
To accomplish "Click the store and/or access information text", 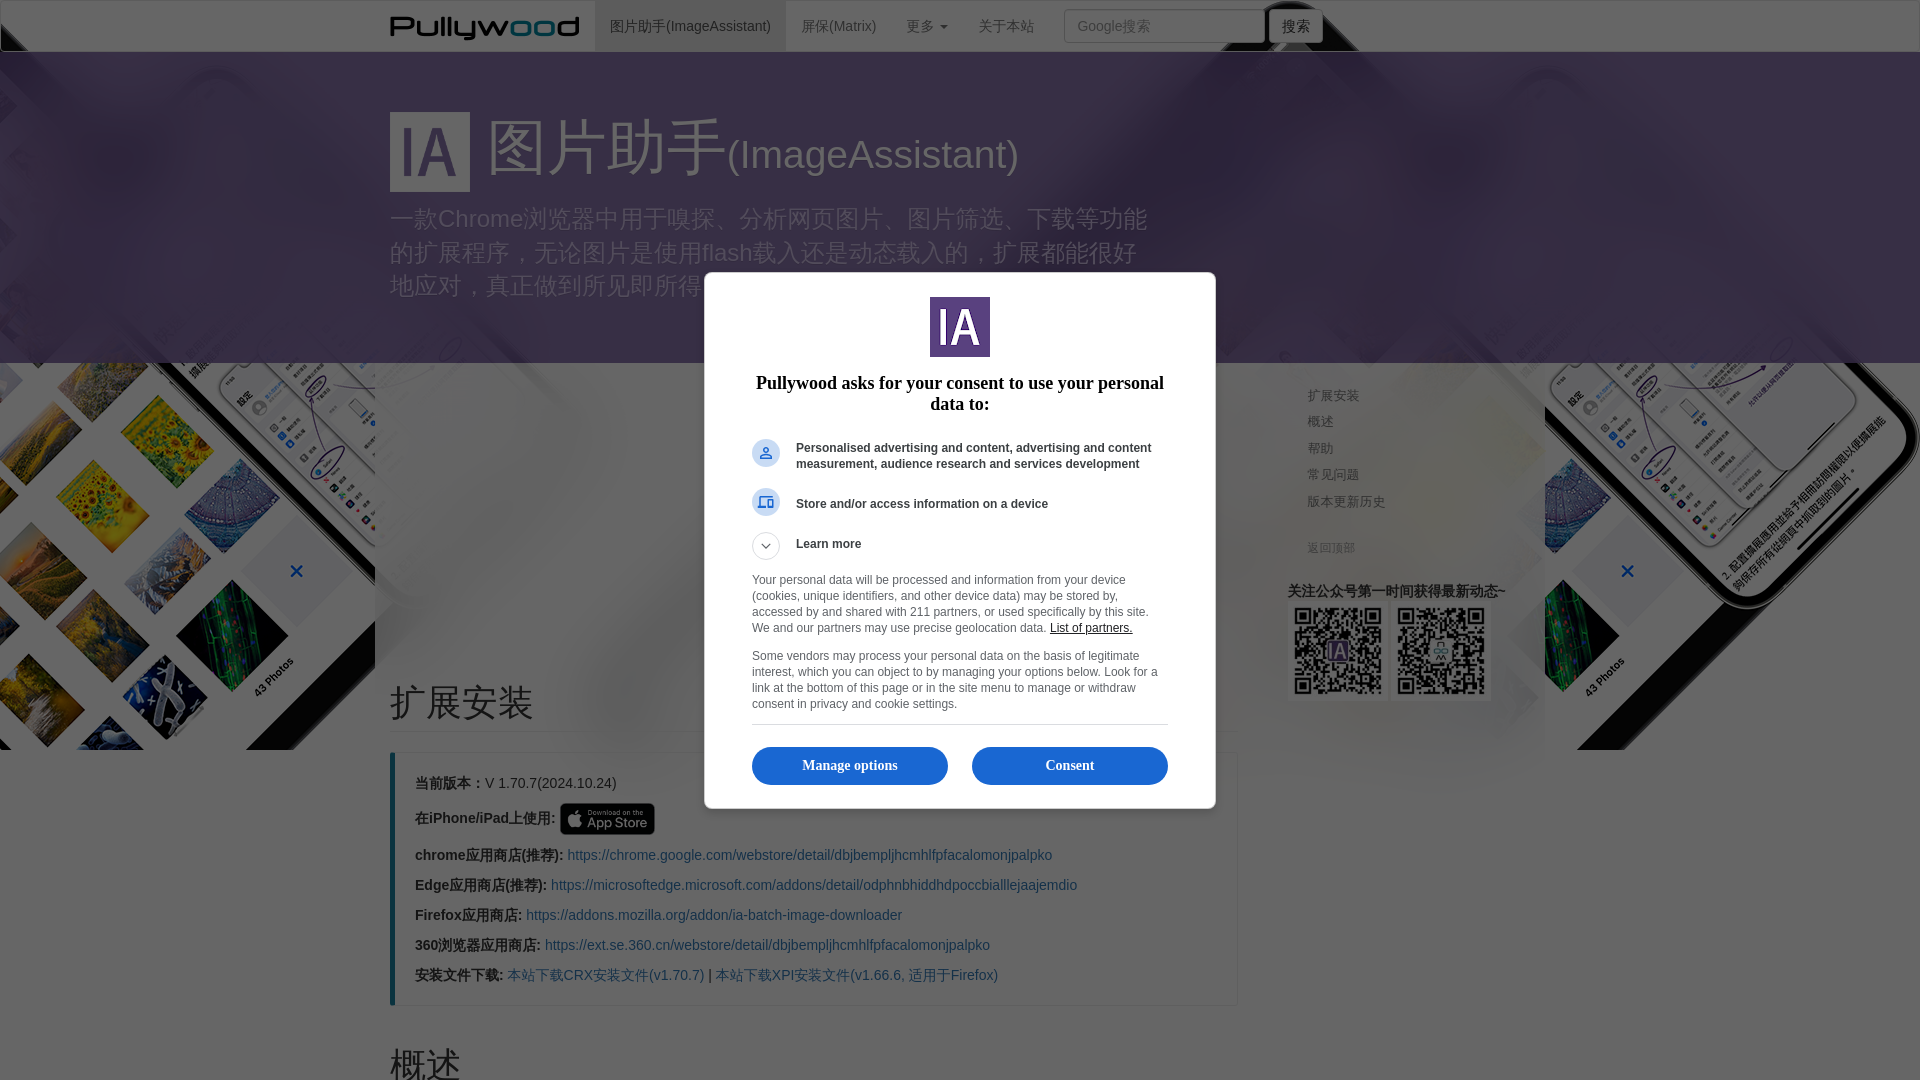I will (922, 504).
